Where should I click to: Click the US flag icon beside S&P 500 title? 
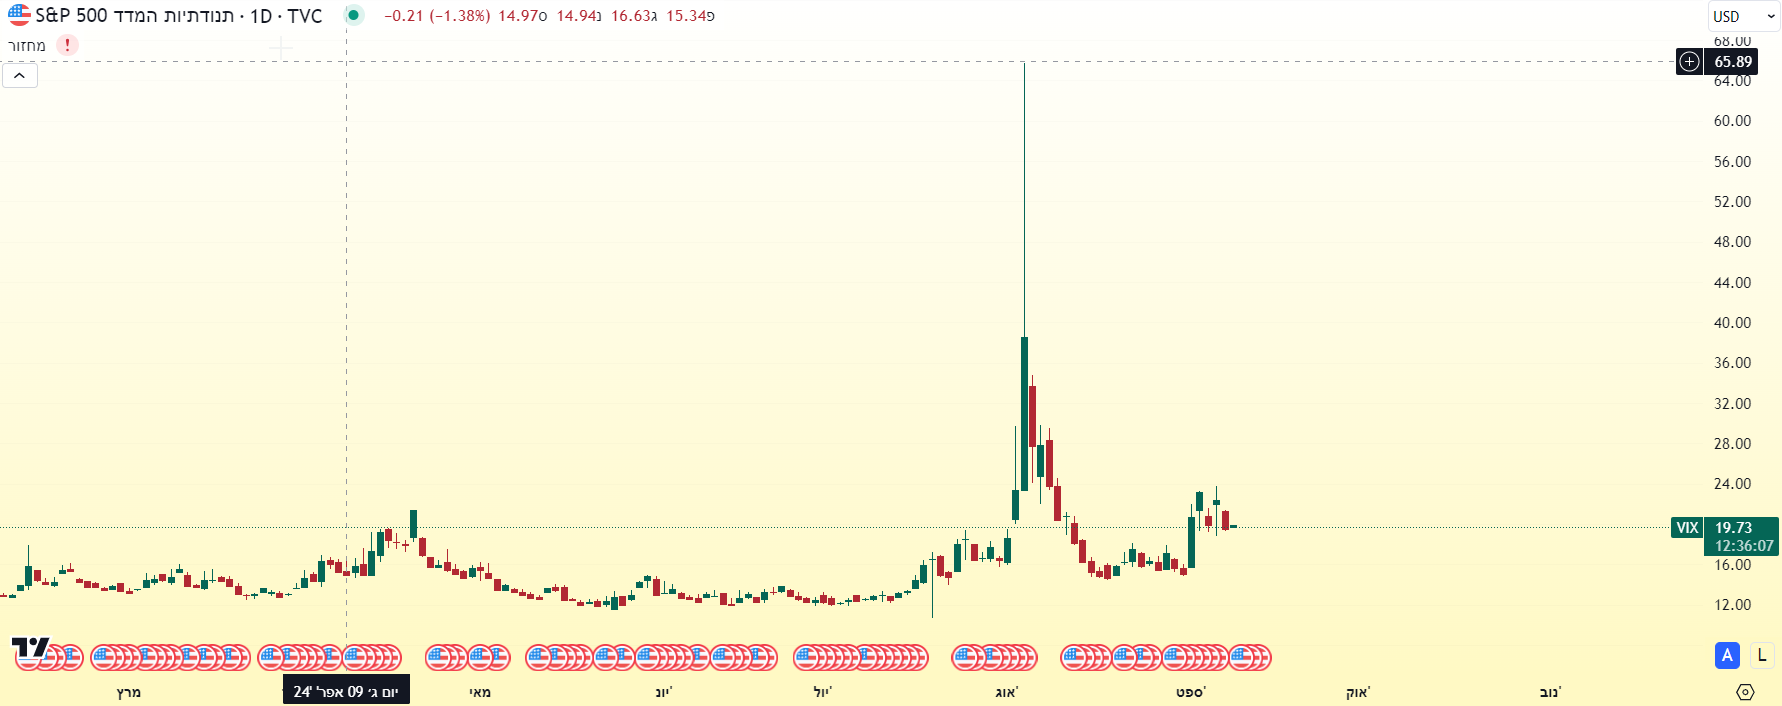click(x=19, y=15)
